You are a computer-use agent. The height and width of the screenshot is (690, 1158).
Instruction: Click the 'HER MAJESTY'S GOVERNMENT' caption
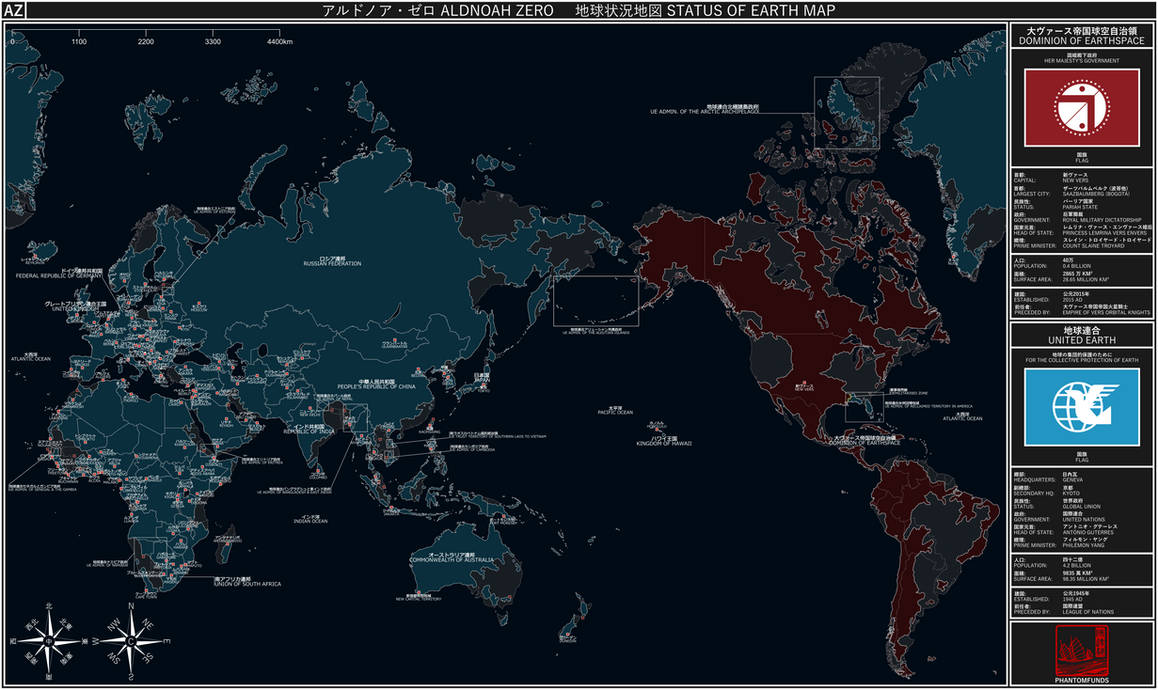tap(1081, 61)
